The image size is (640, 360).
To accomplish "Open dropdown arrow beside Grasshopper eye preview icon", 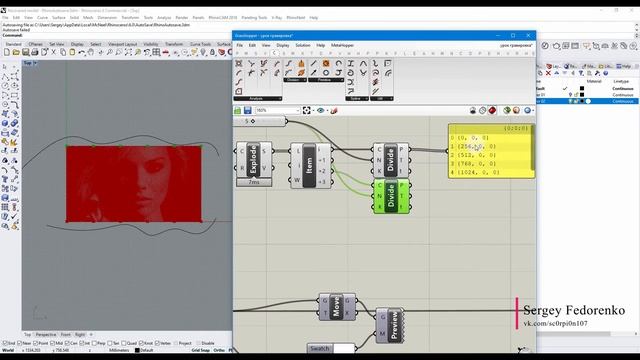I will tap(327, 111).
